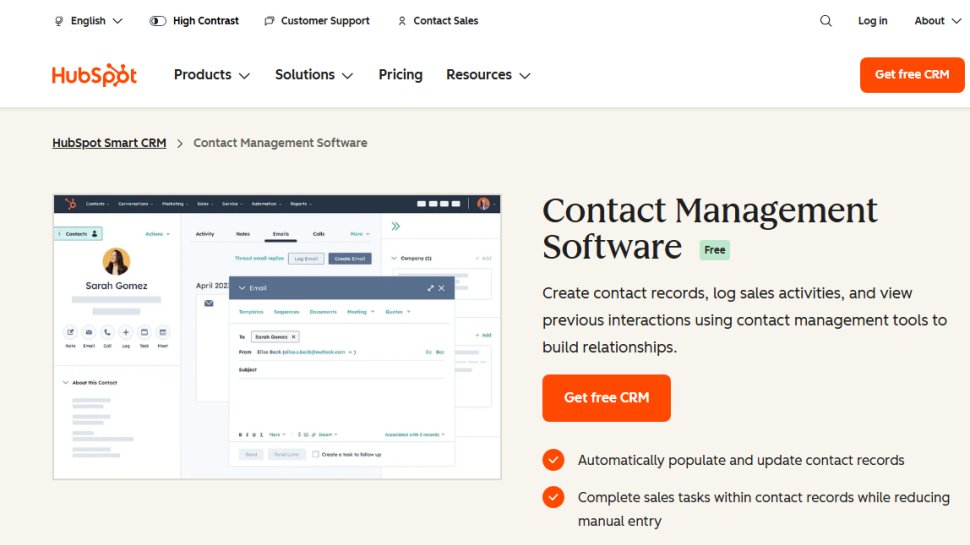Open the Products menu

pos(212,75)
